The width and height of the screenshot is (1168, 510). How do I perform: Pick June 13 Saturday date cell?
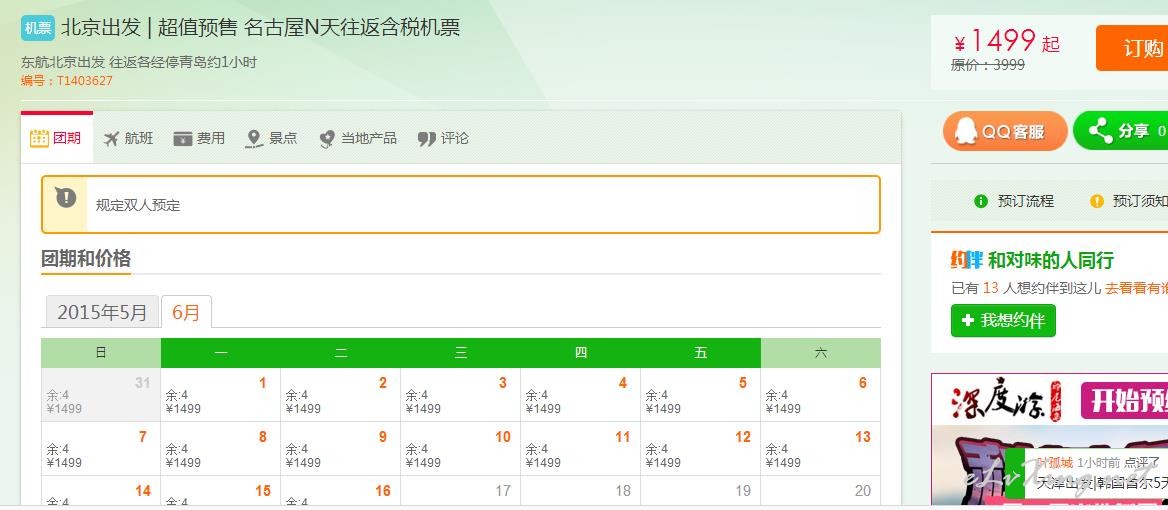coord(820,449)
